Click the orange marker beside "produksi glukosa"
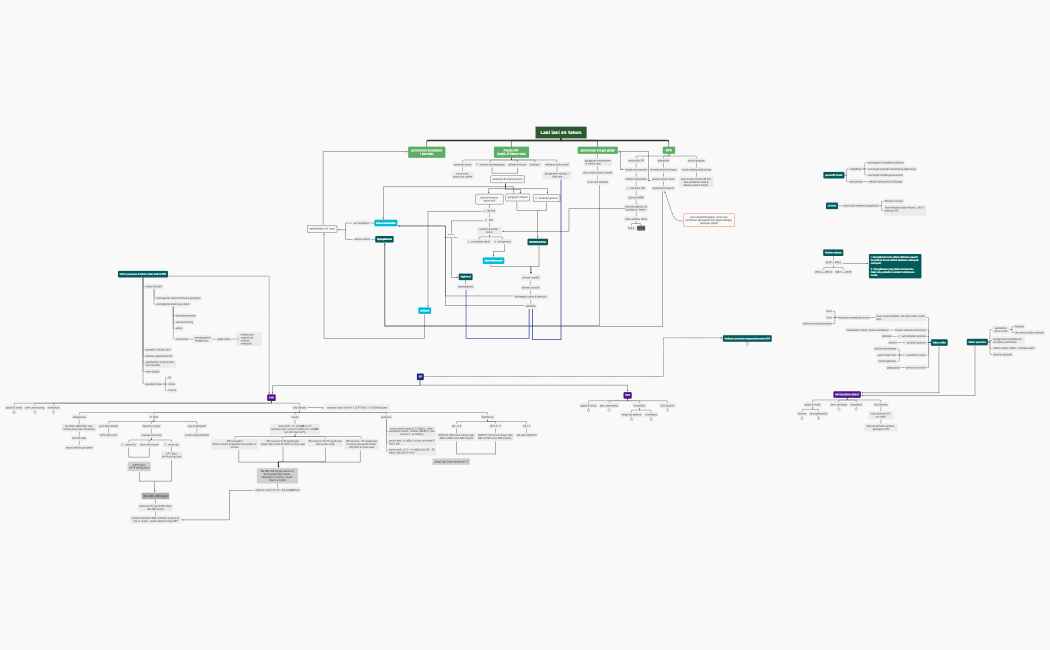This screenshot has width=1050, height=650. (535, 198)
